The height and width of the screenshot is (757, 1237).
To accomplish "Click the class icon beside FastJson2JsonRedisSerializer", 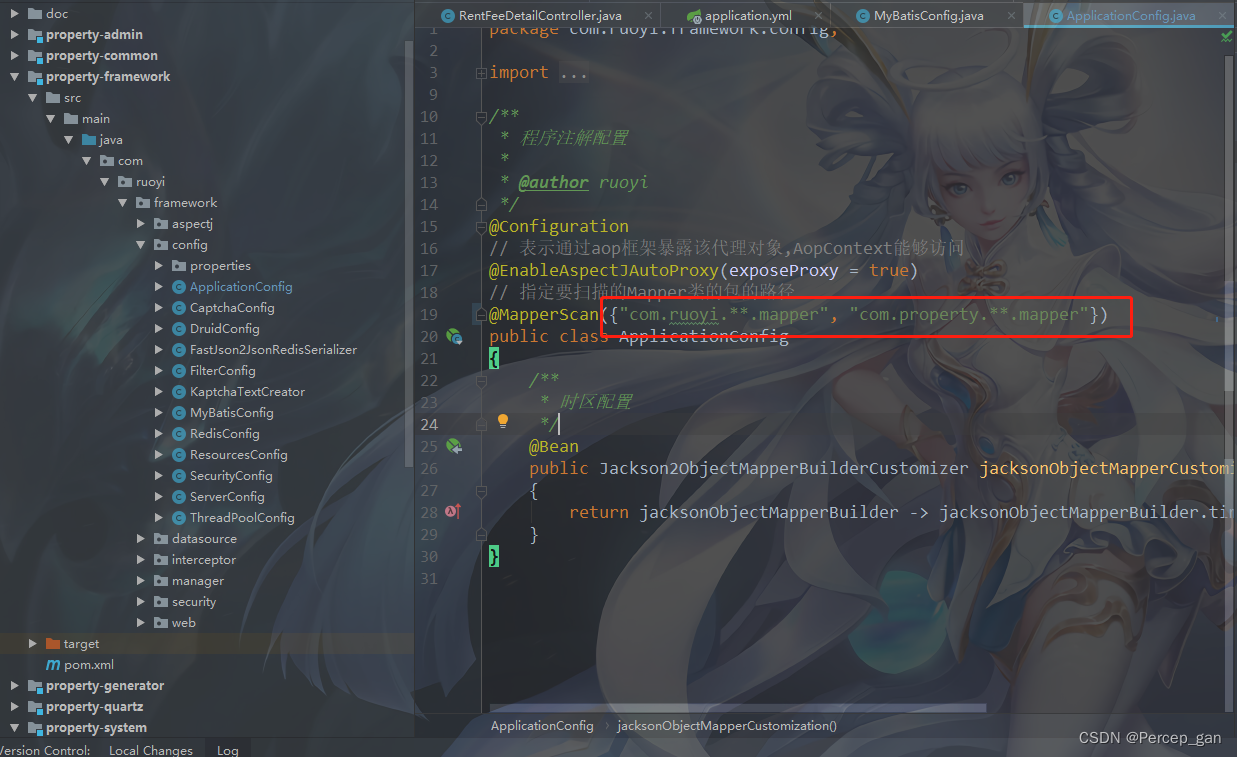I will (x=179, y=350).
